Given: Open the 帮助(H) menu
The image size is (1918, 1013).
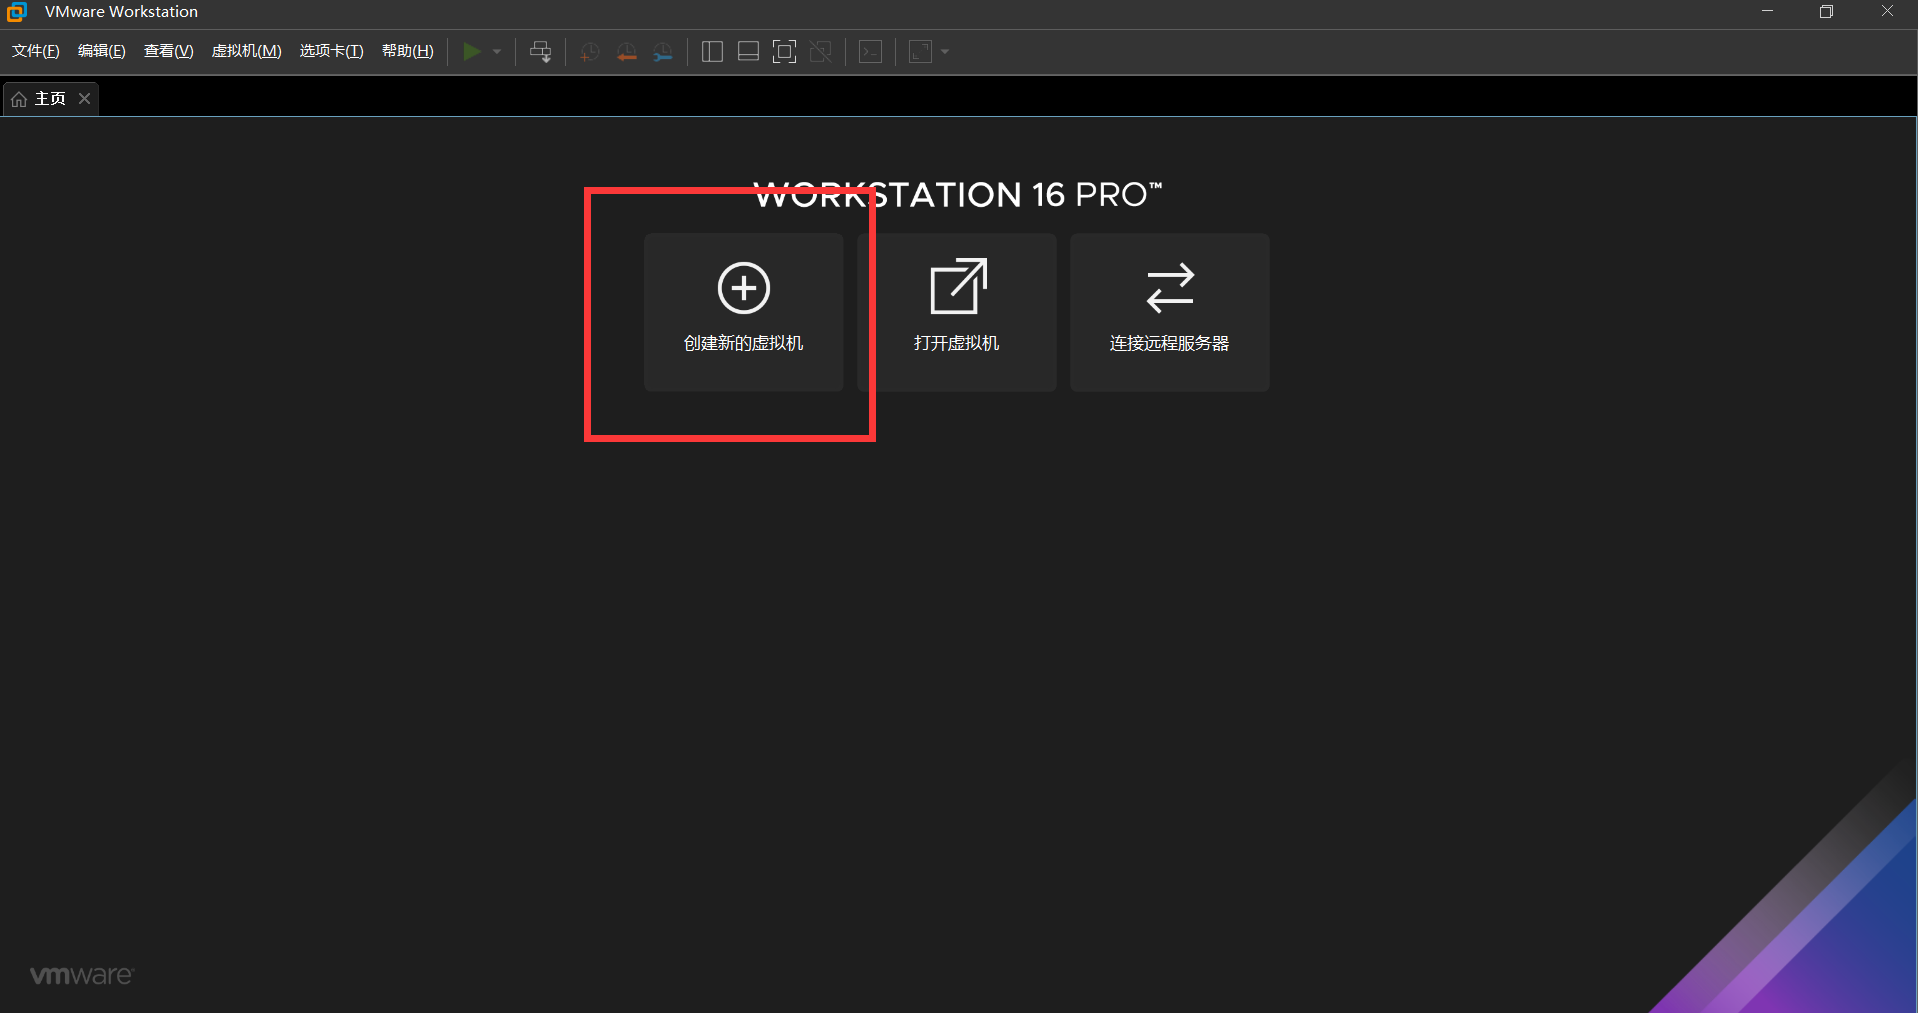Looking at the screenshot, I should 408,51.
